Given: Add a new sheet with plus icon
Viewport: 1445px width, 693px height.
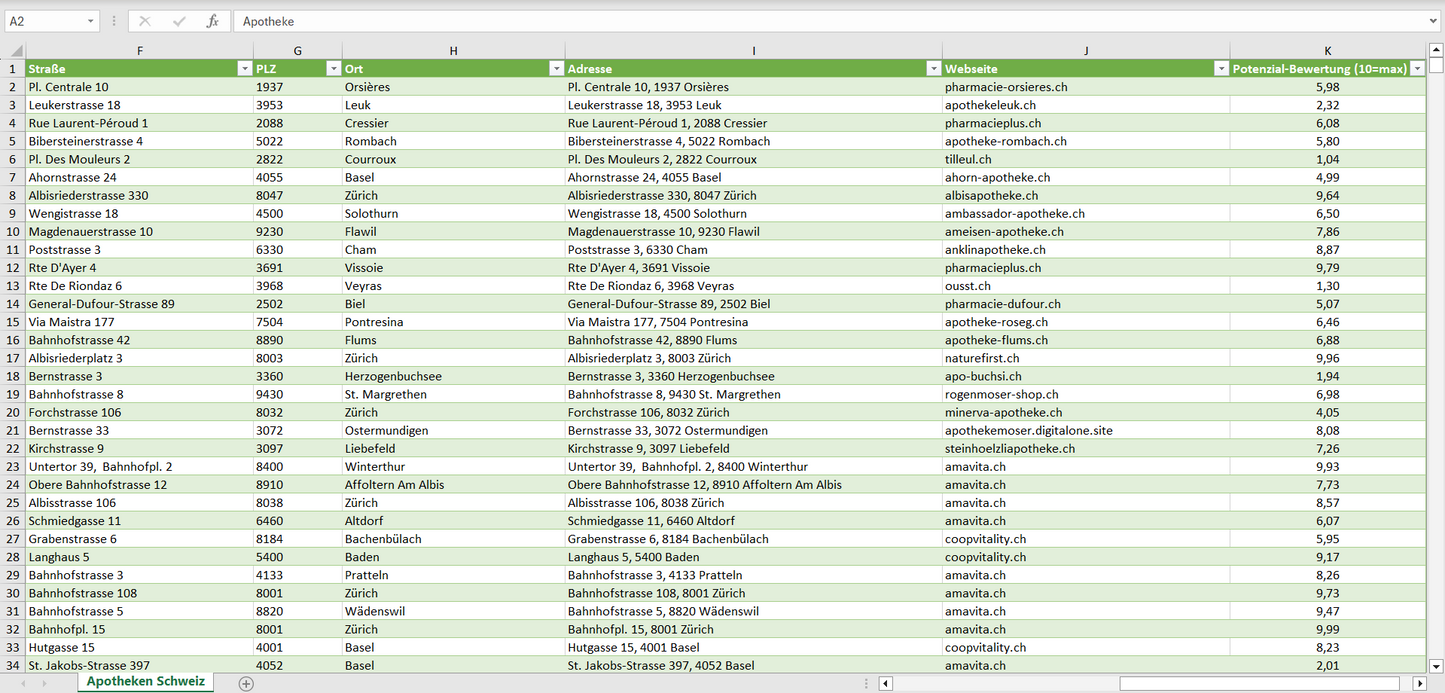Looking at the screenshot, I should (x=246, y=683).
